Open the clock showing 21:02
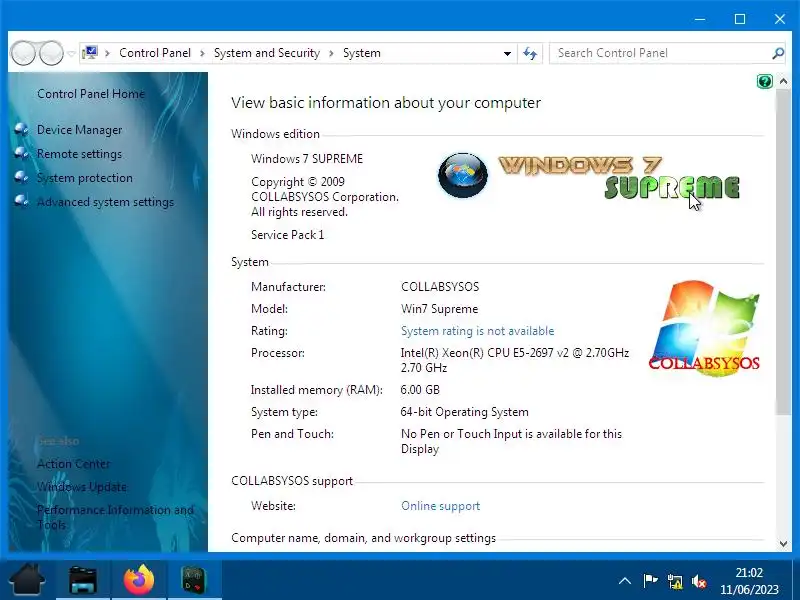This screenshot has width=800, height=600. (749, 581)
